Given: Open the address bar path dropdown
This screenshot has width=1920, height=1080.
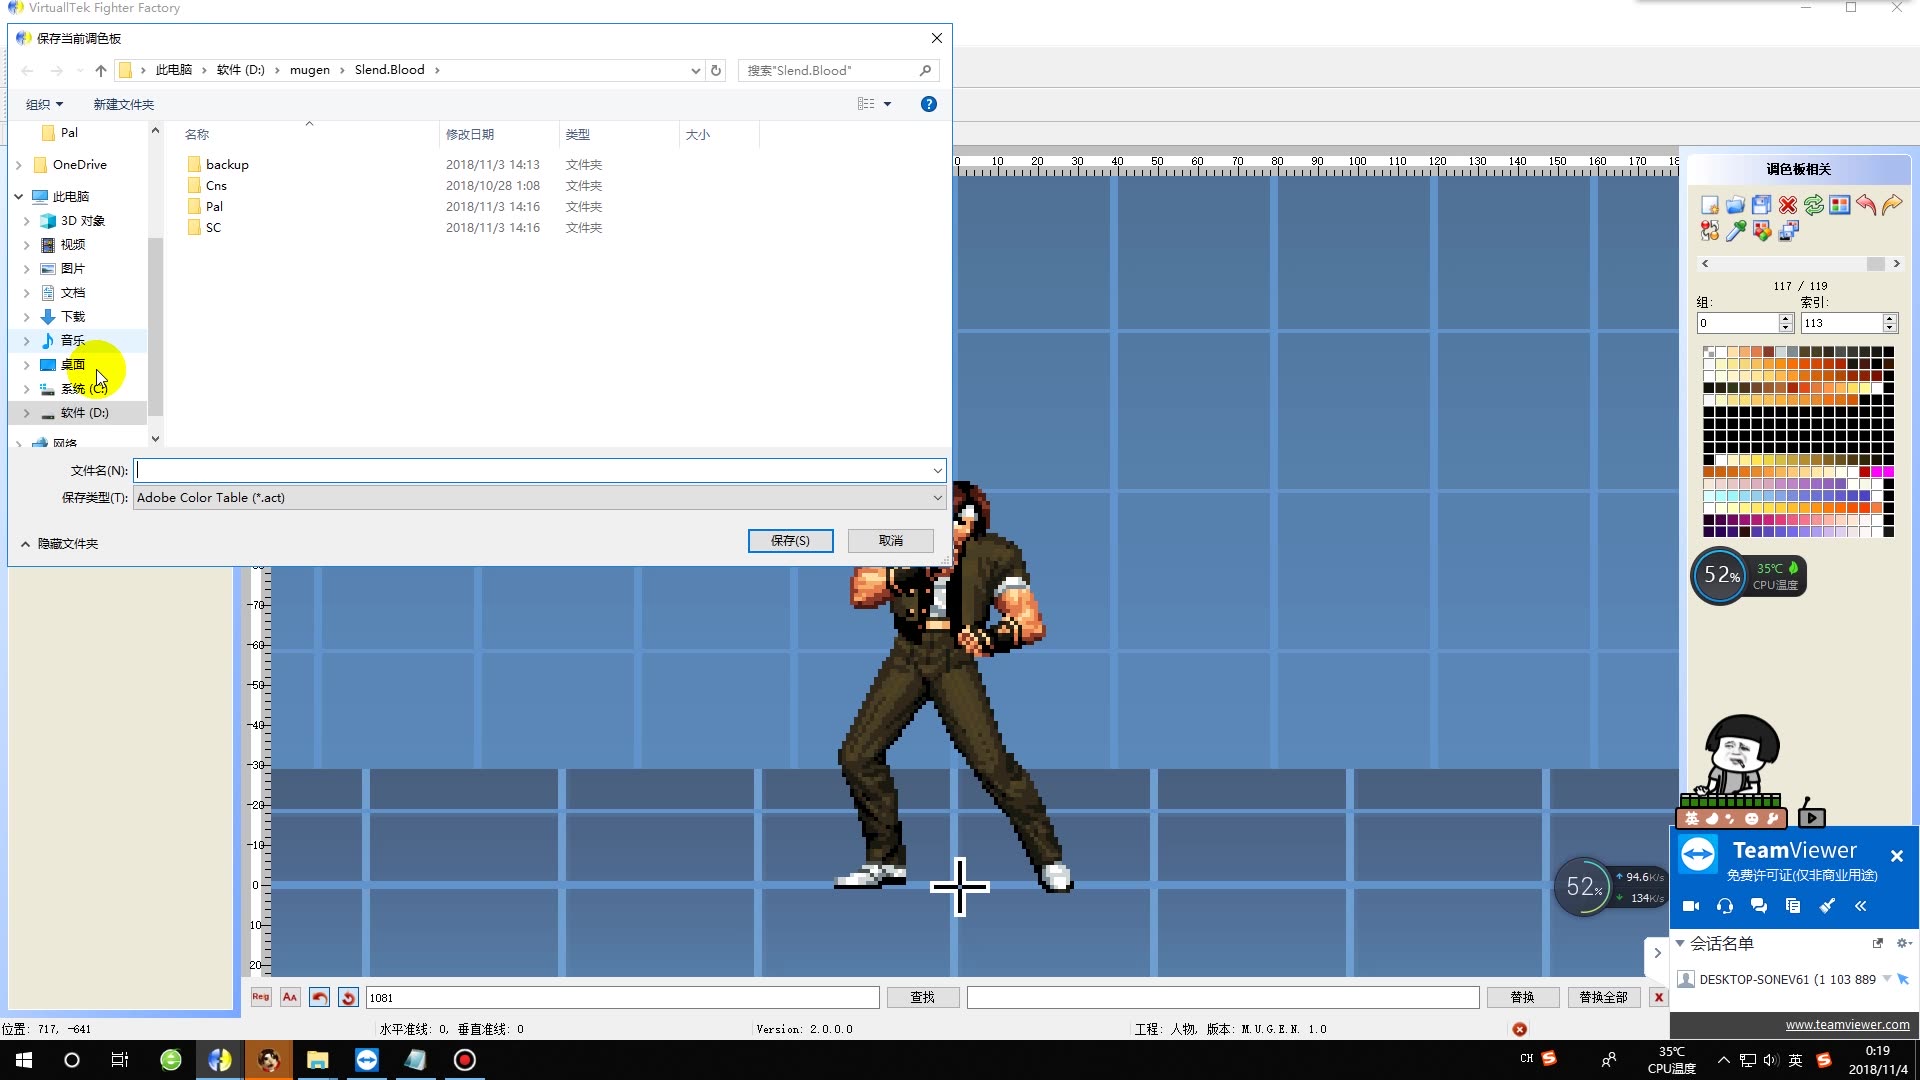Looking at the screenshot, I should 695,70.
